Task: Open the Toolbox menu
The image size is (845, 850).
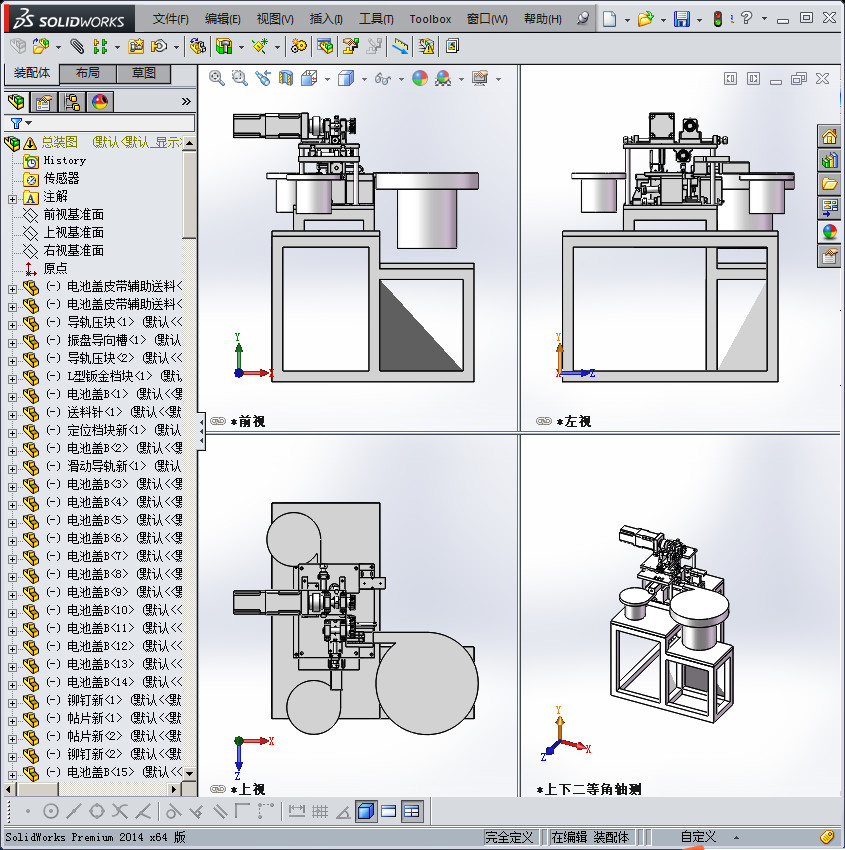Action: [430, 19]
